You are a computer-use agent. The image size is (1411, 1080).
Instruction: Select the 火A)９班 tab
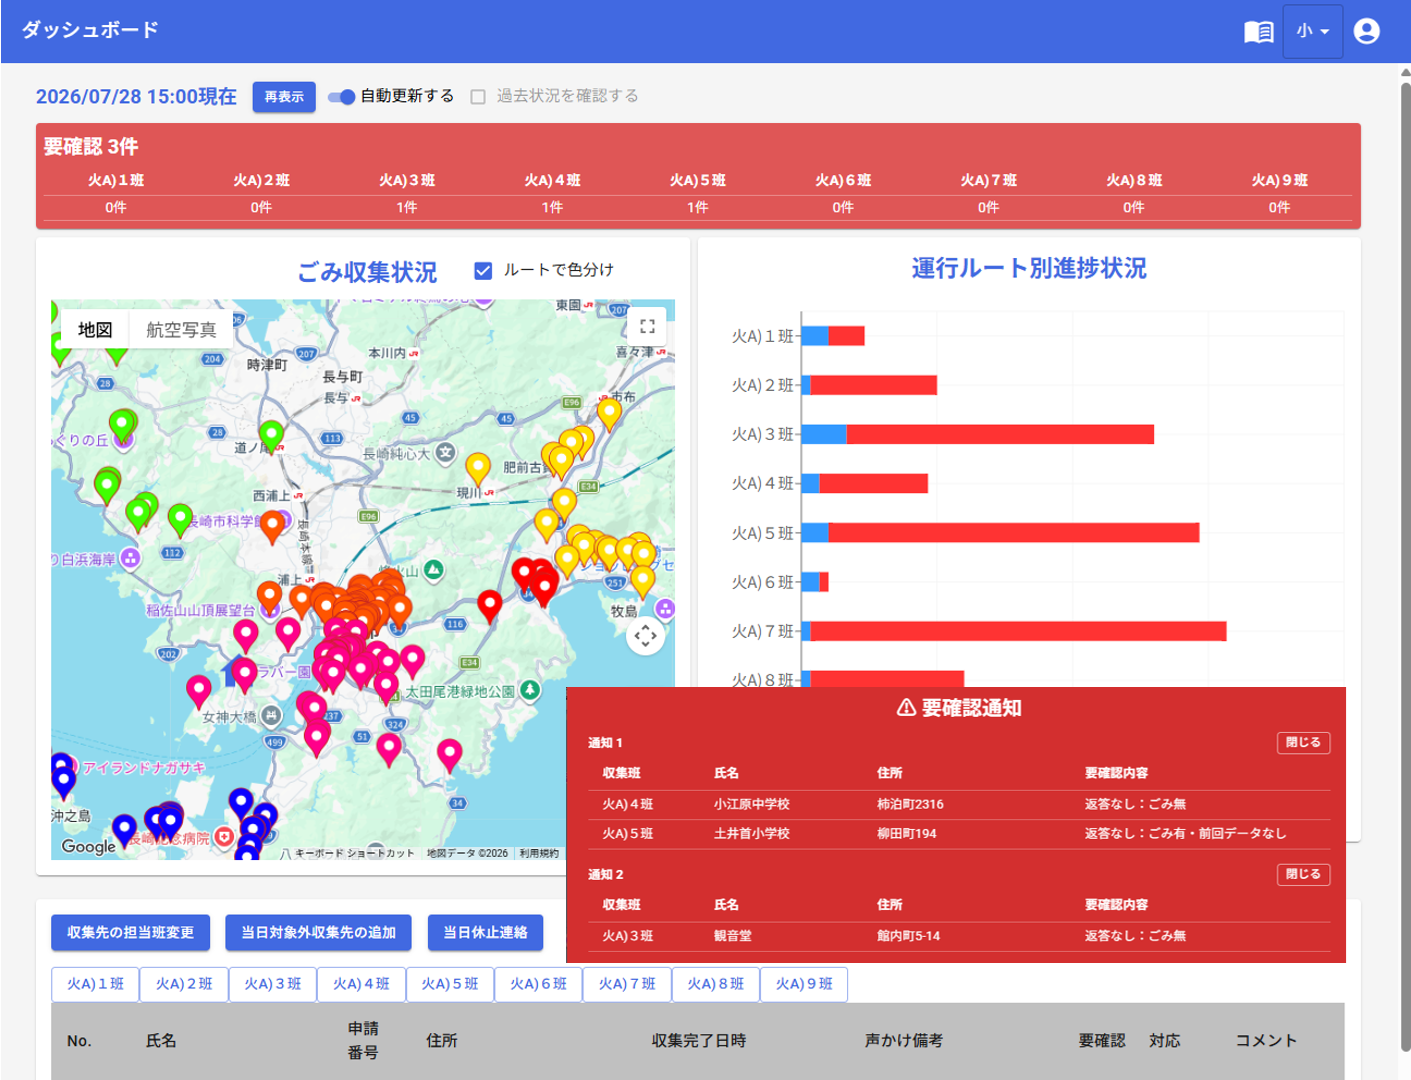click(804, 984)
